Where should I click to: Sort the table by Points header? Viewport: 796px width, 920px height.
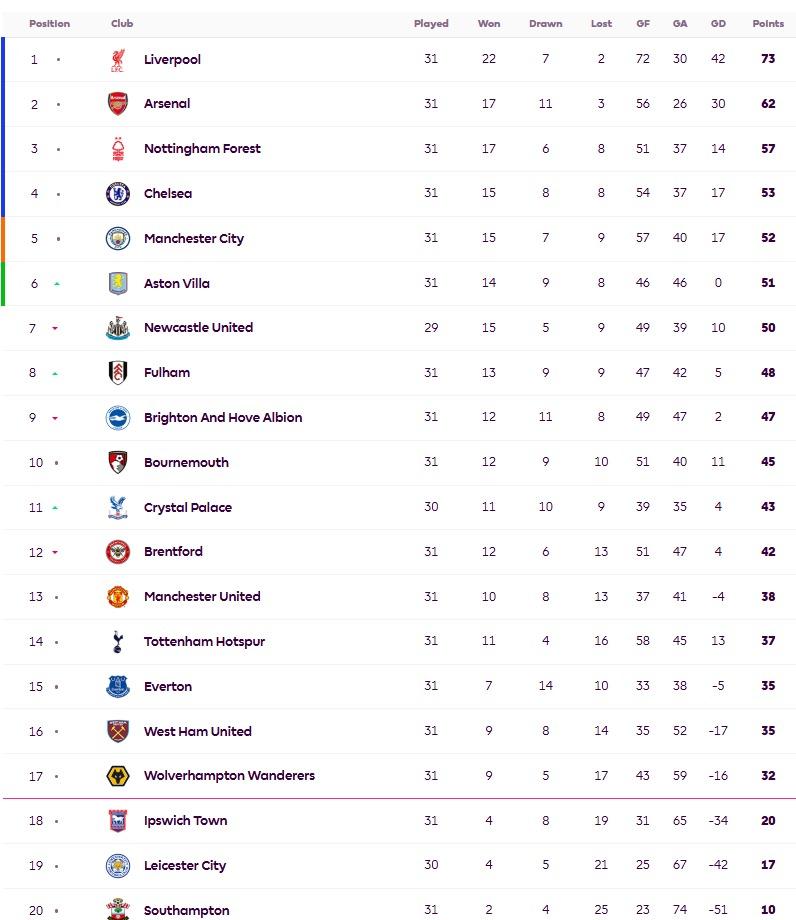tap(768, 24)
